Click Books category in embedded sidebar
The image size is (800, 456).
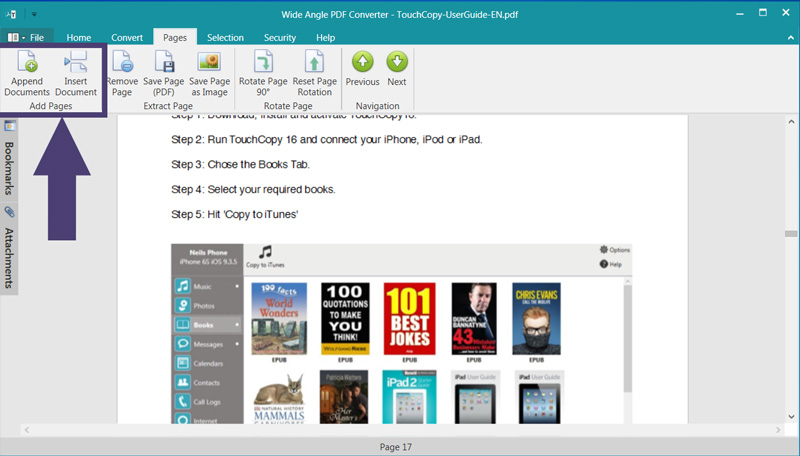point(207,325)
